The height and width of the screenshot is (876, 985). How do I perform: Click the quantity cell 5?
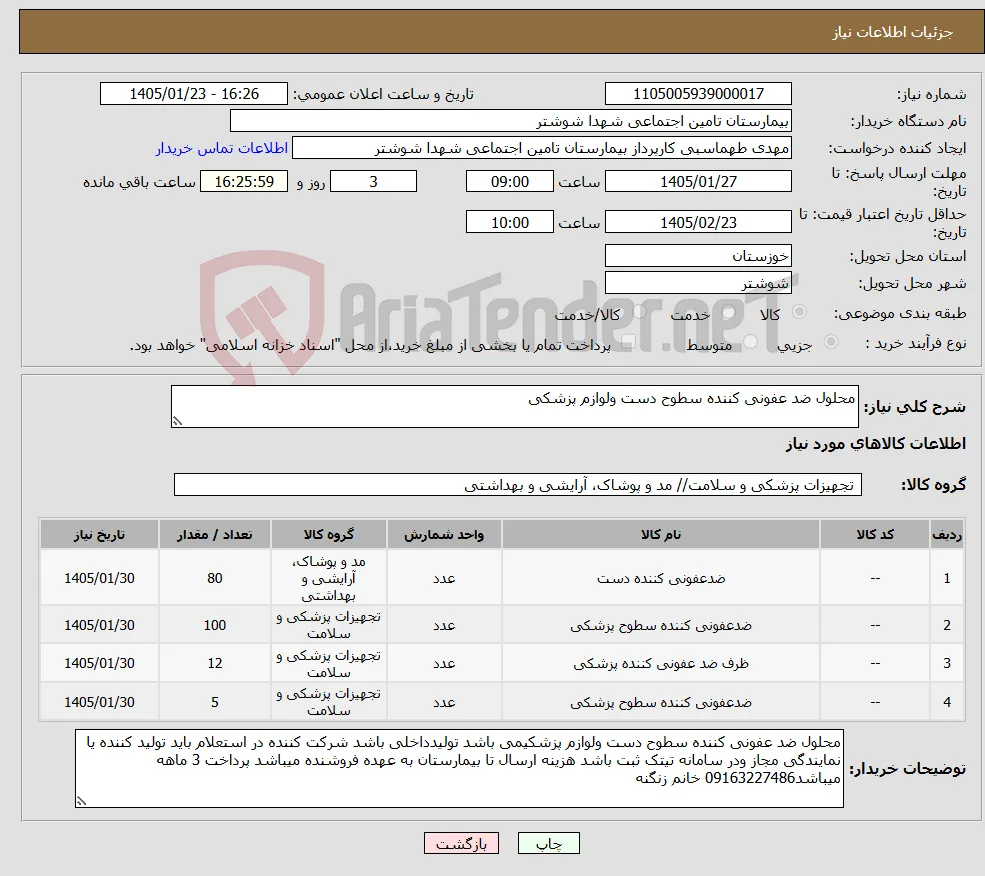pos(215,702)
